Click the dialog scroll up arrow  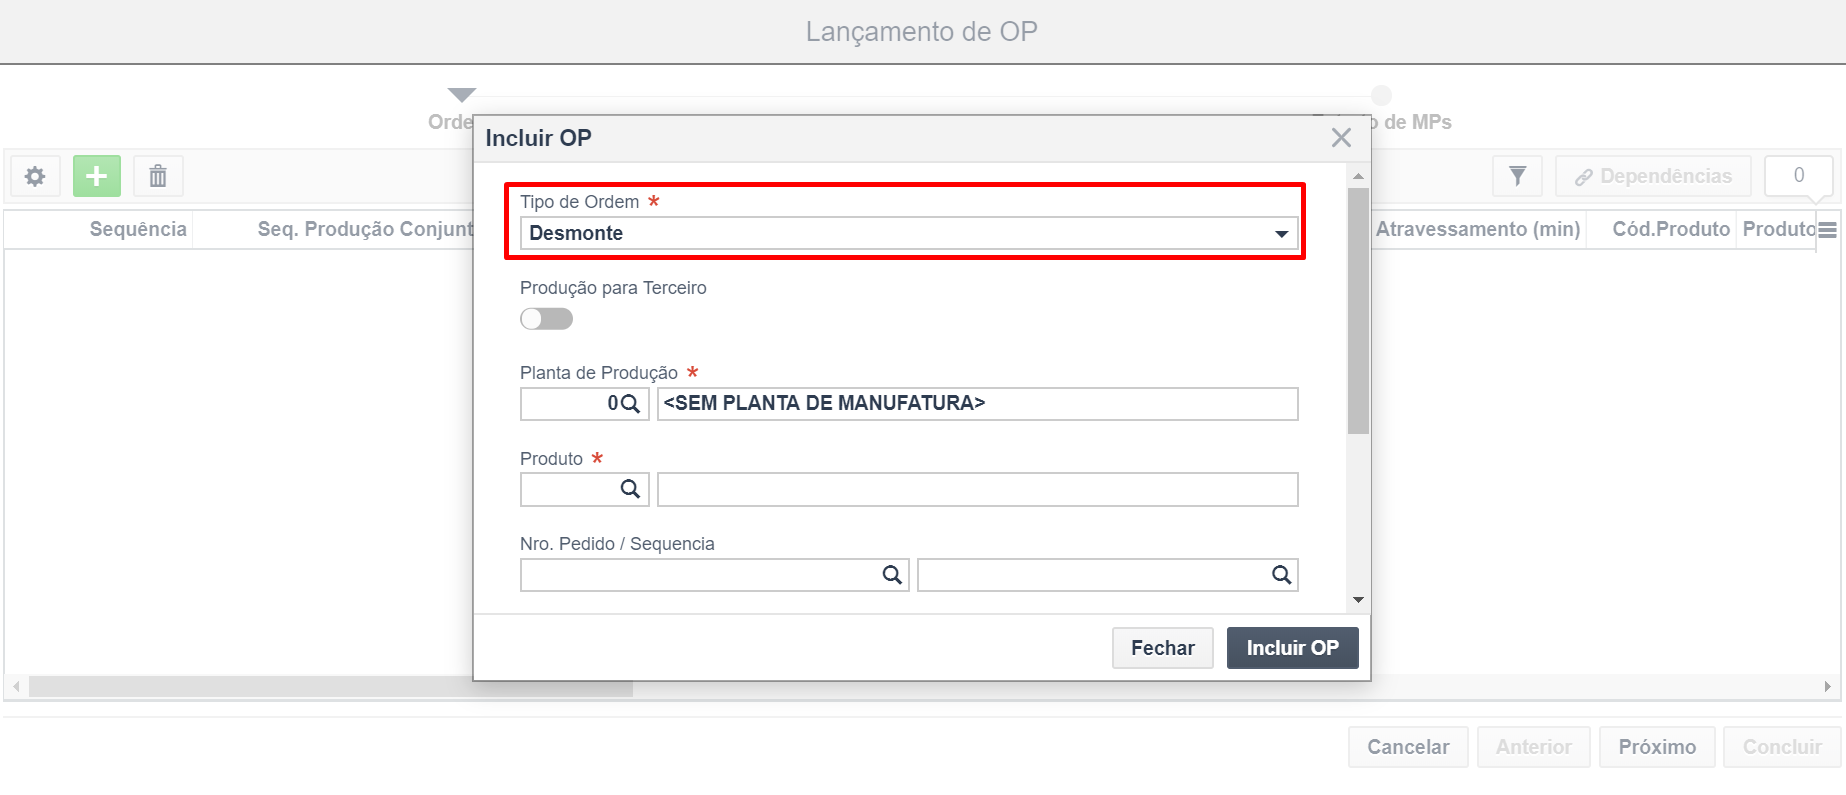tap(1358, 176)
